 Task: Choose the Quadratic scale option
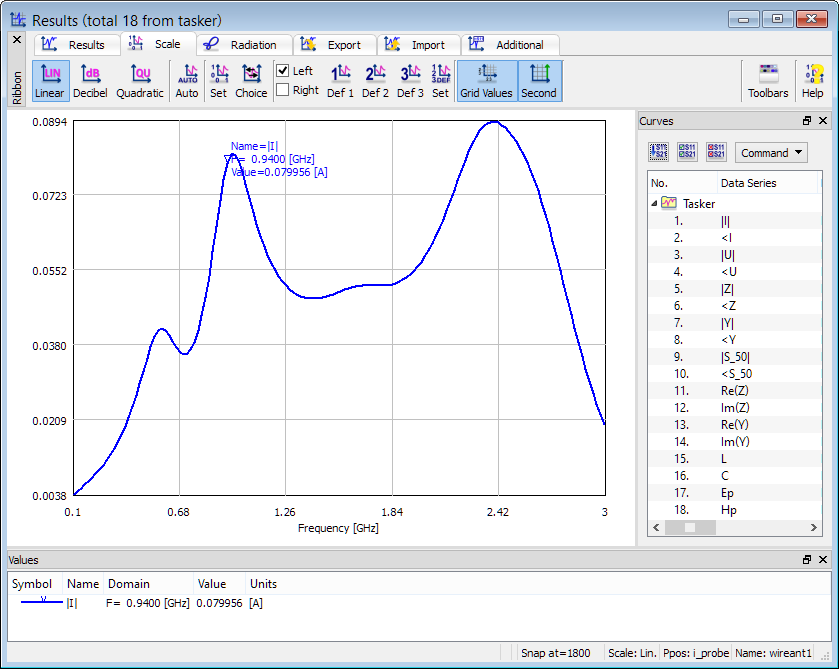click(x=140, y=80)
